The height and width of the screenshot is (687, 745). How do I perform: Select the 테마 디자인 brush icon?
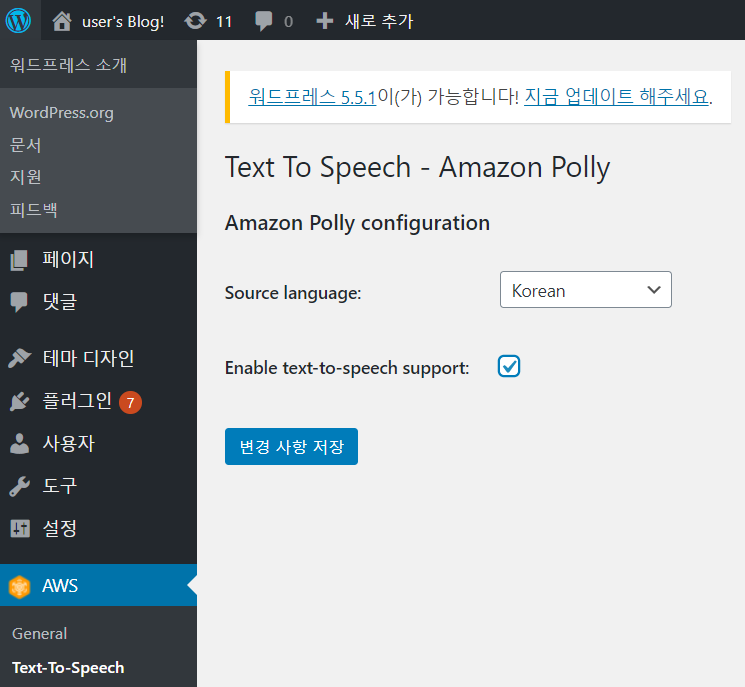point(19,358)
